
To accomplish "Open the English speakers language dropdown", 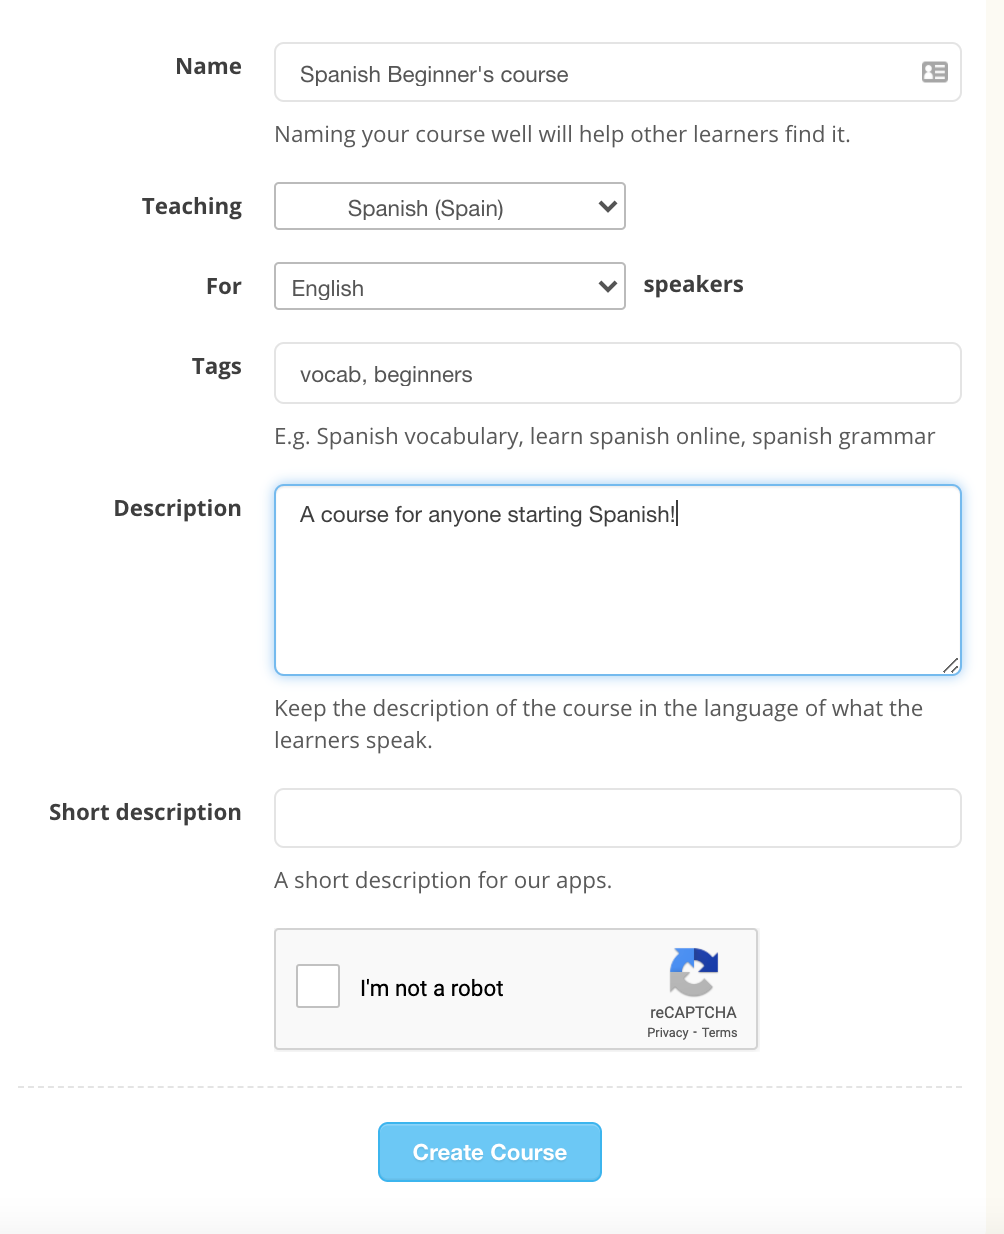I will click(450, 287).
